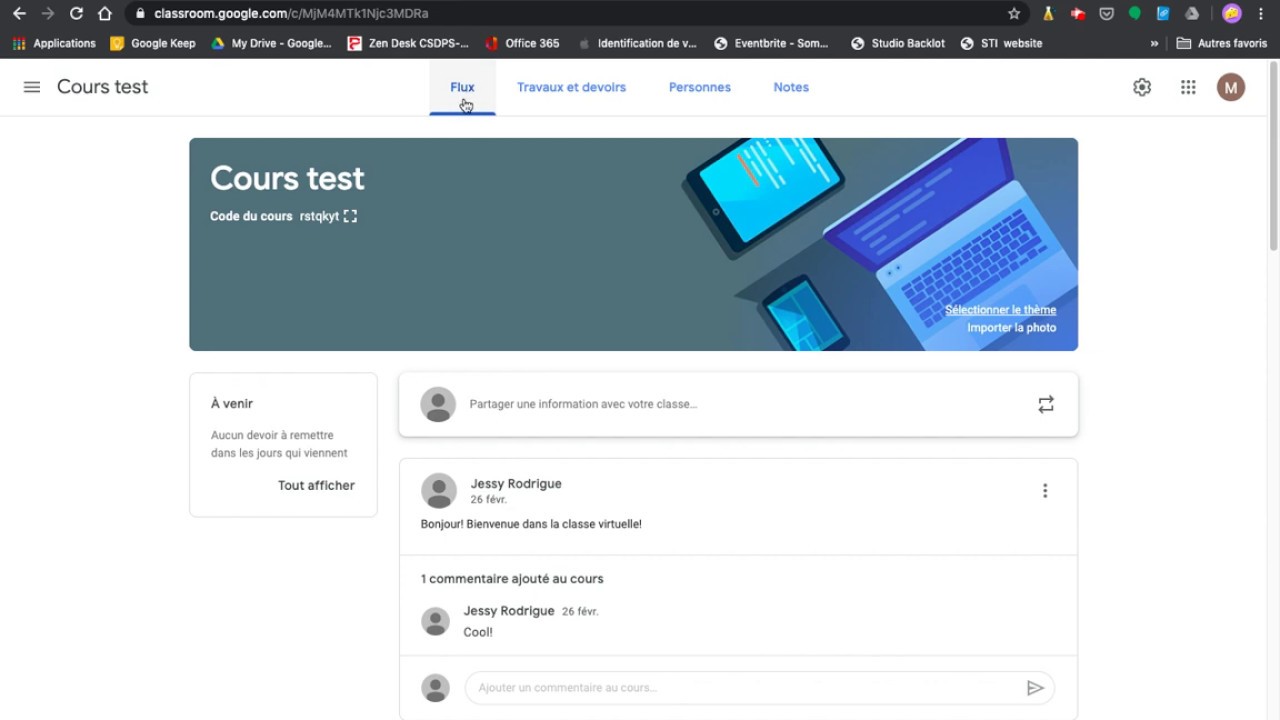The image size is (1280, 720).
Task: Open the Applications bookmark
Action: pyautogui.click(x=54, y=44)
